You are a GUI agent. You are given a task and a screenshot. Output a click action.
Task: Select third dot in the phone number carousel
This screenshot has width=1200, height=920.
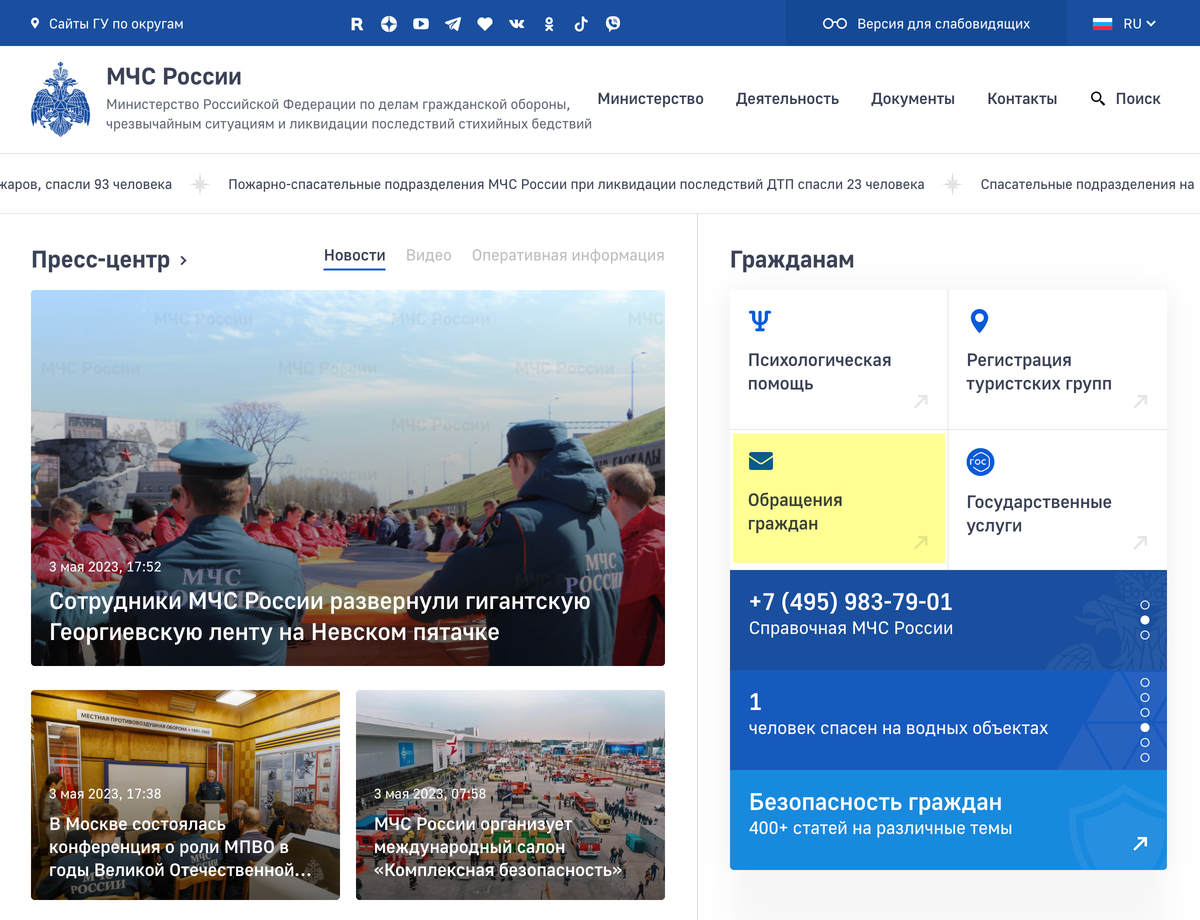[x=1145, y=635]
